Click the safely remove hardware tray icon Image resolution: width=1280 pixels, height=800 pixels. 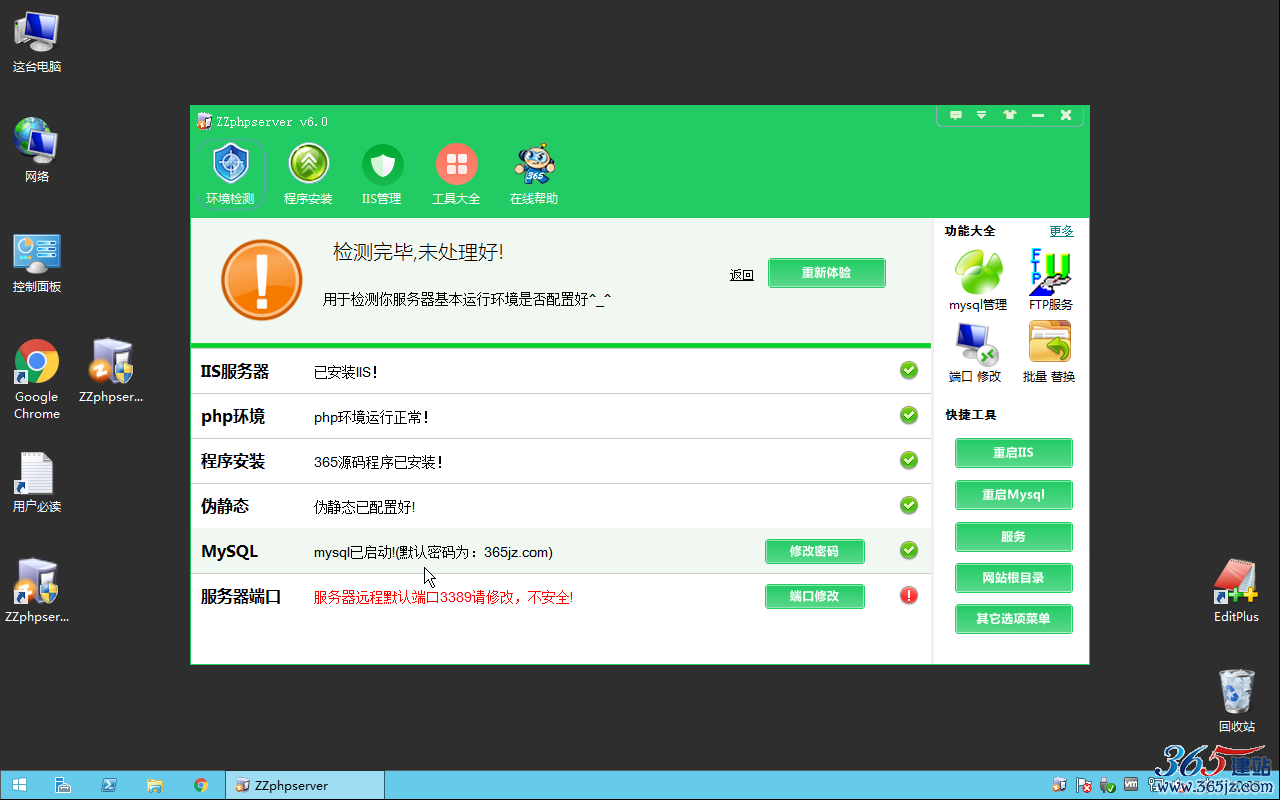(x=1107, y=786)
